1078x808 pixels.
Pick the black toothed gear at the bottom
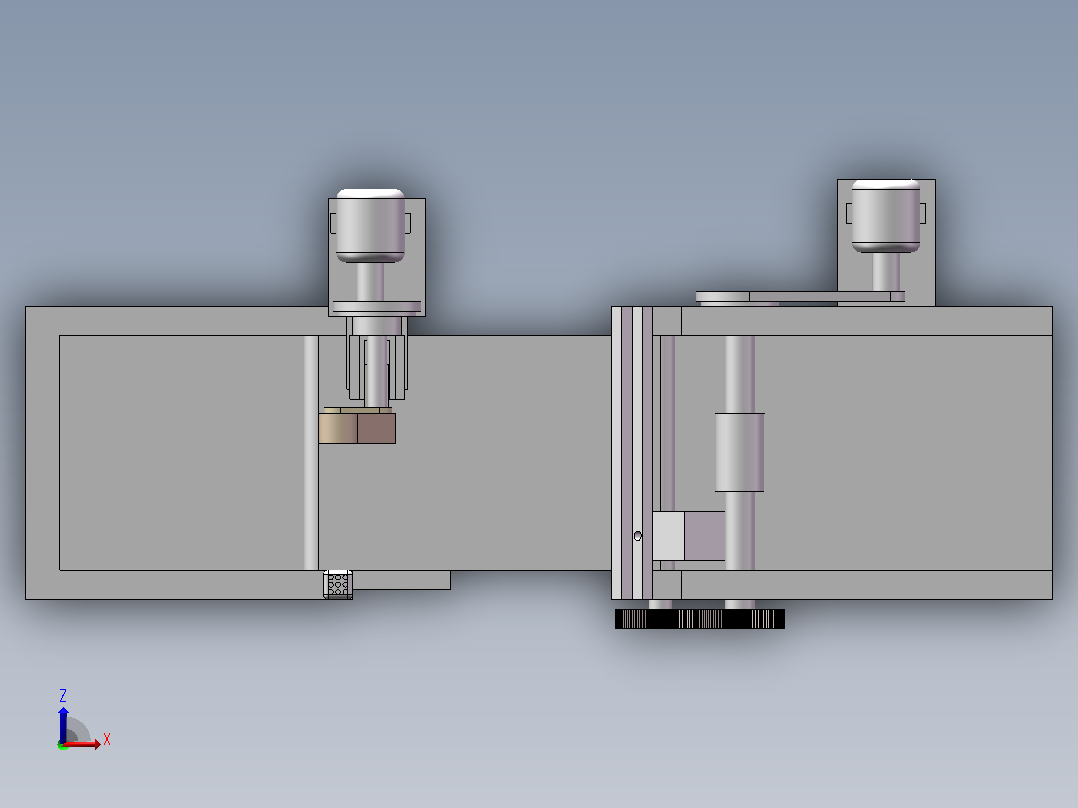click(x=700, y=619)
